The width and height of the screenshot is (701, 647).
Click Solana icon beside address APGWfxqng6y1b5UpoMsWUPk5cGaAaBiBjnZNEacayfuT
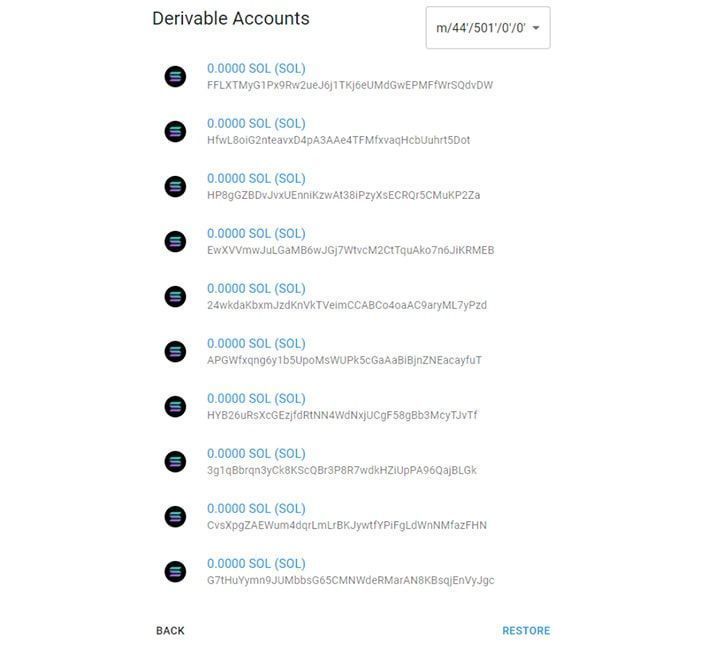coord(175,351)
